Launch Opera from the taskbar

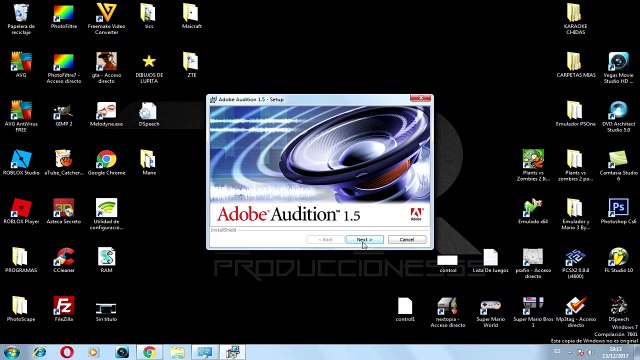67,352
